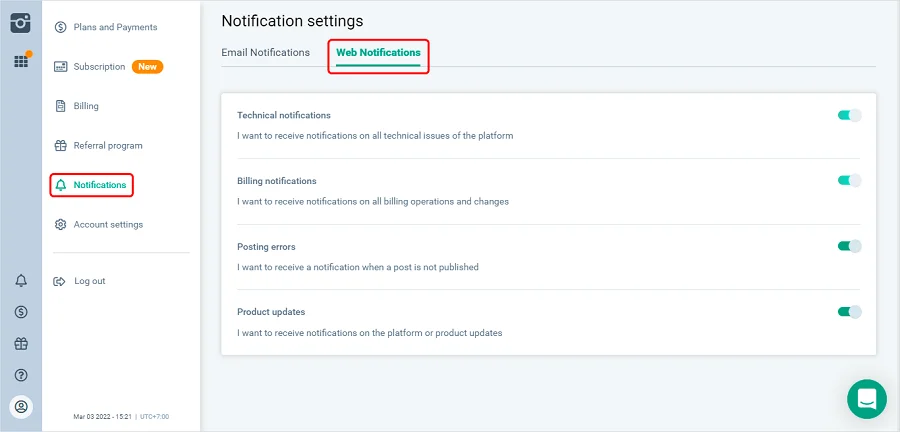The height and width of the screenshot is (432, 900).
Task: Open Account settings
Action: click(107, 225)
